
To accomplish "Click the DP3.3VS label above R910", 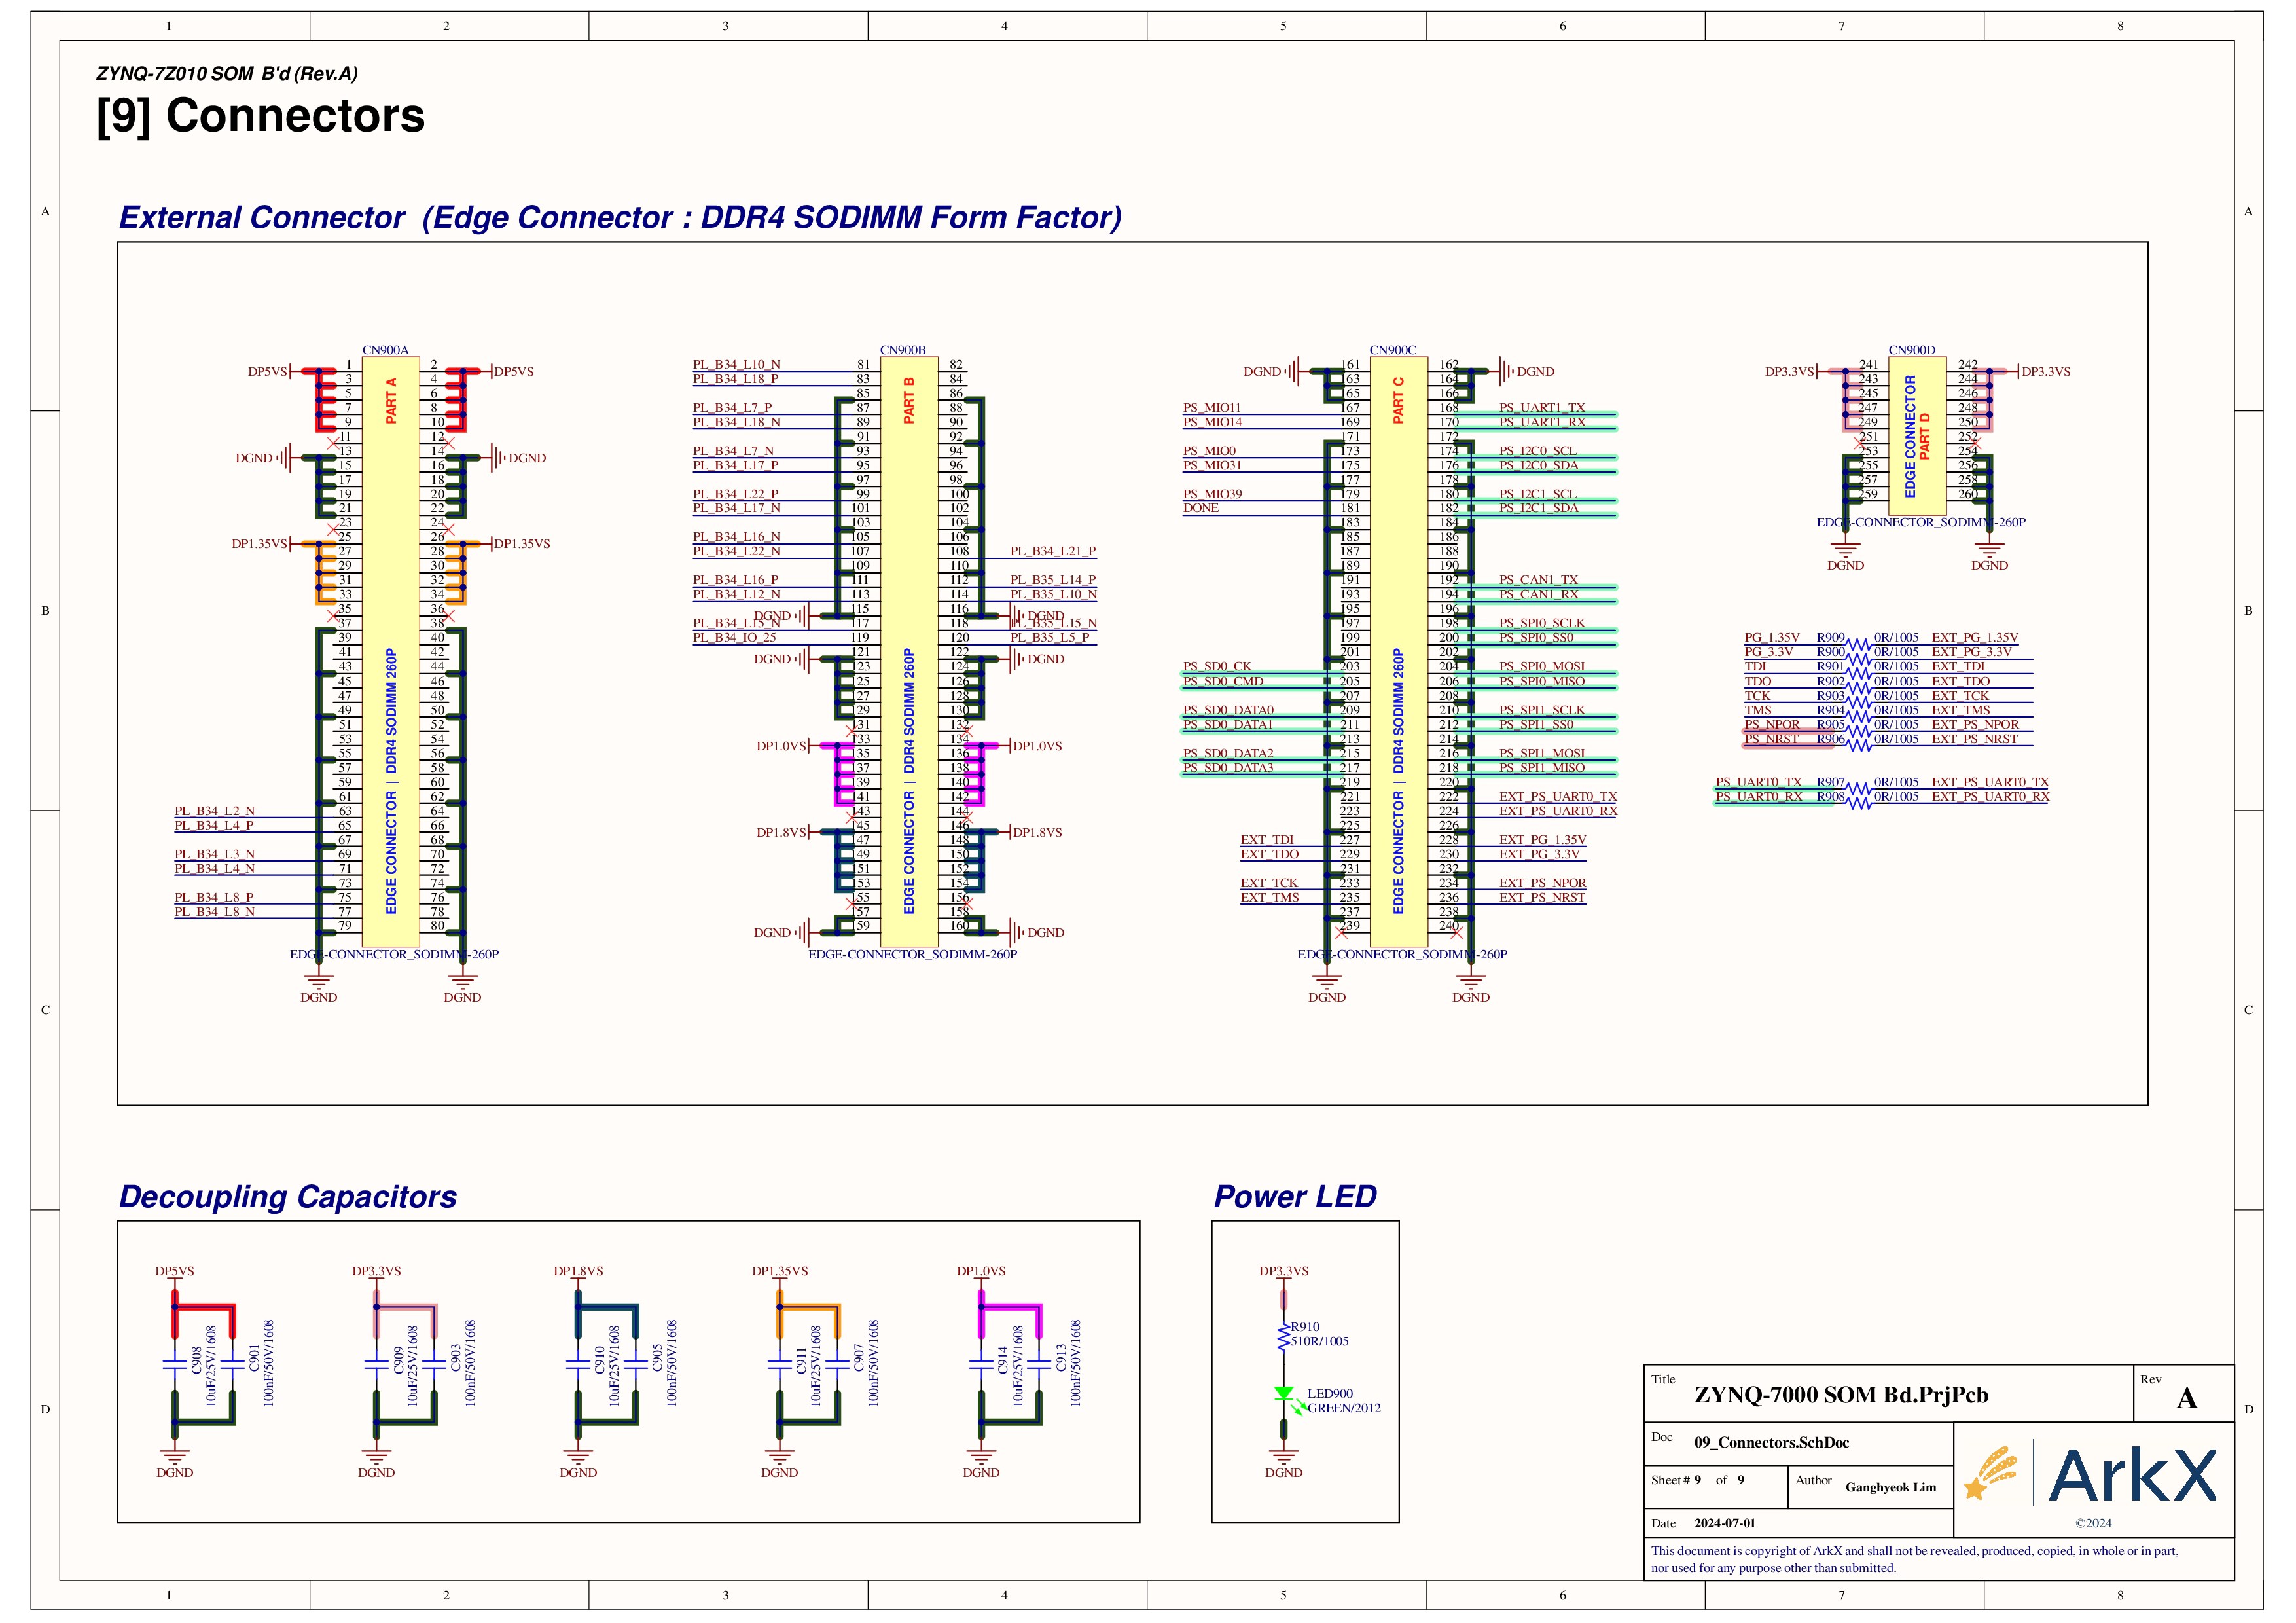I will tap(1284, 1271).
